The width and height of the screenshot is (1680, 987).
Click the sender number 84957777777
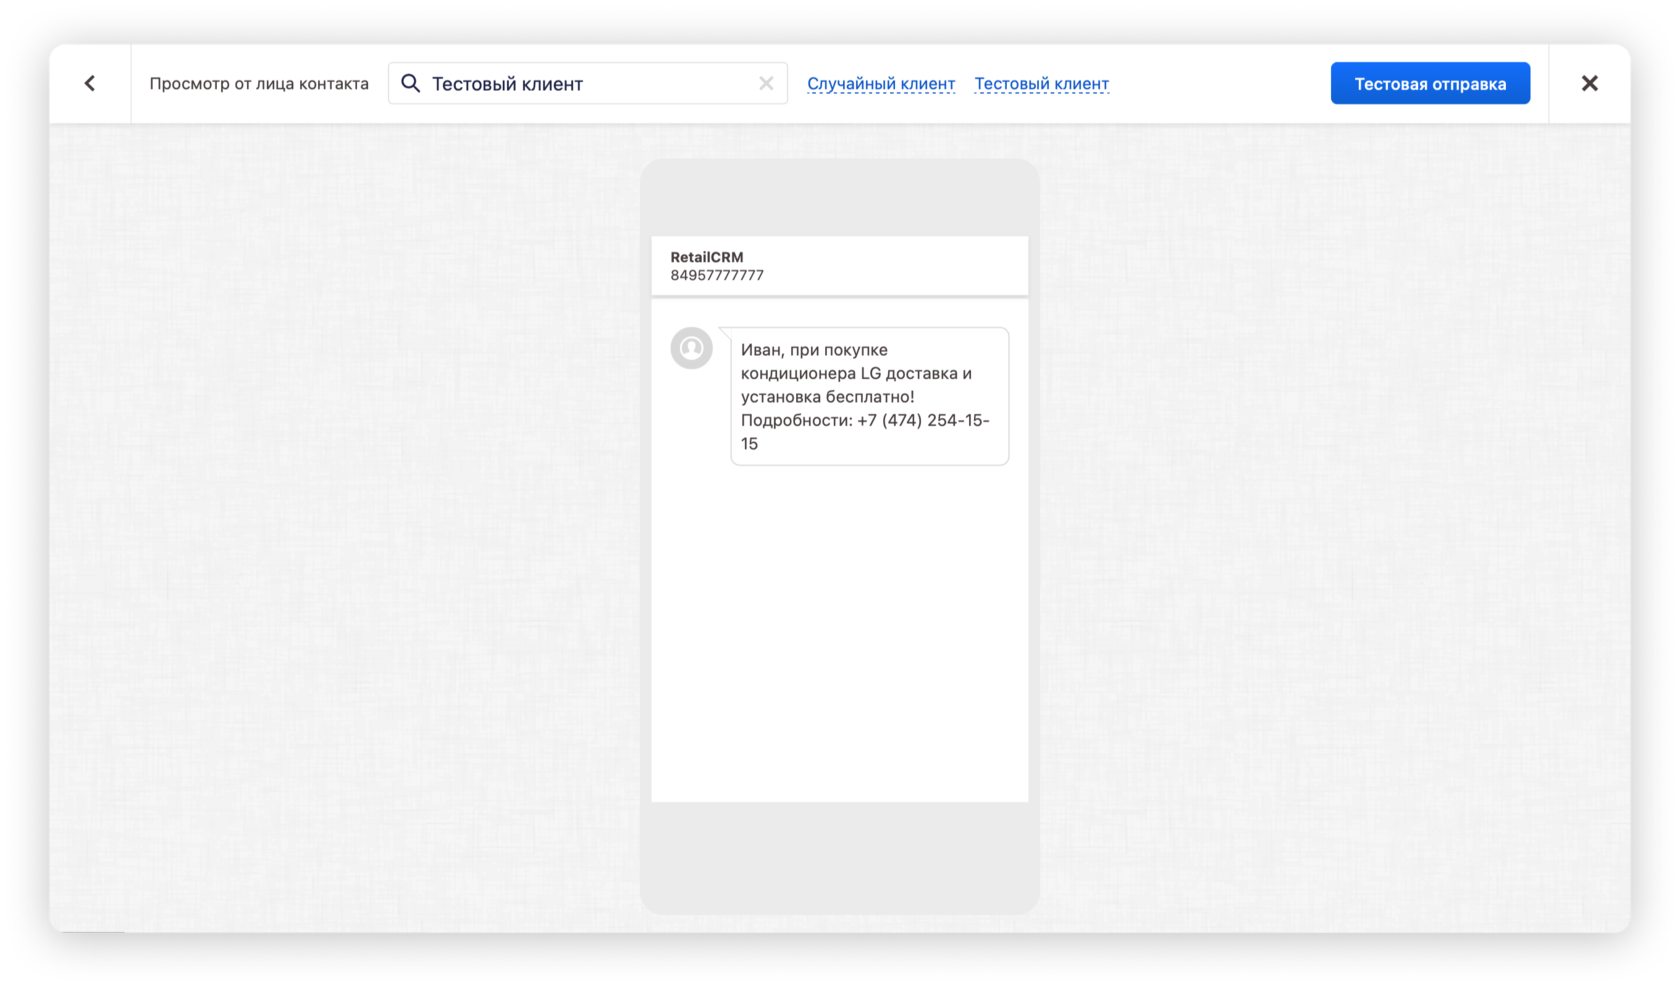(x=717, y=275)
